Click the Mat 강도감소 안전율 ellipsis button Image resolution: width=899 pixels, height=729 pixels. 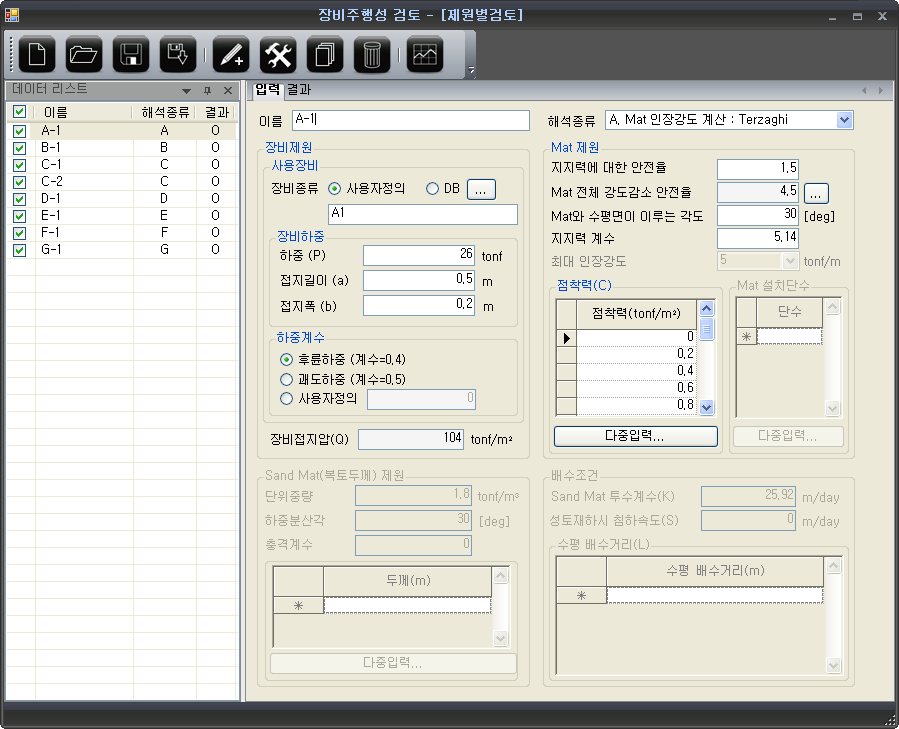click(816, 193)
